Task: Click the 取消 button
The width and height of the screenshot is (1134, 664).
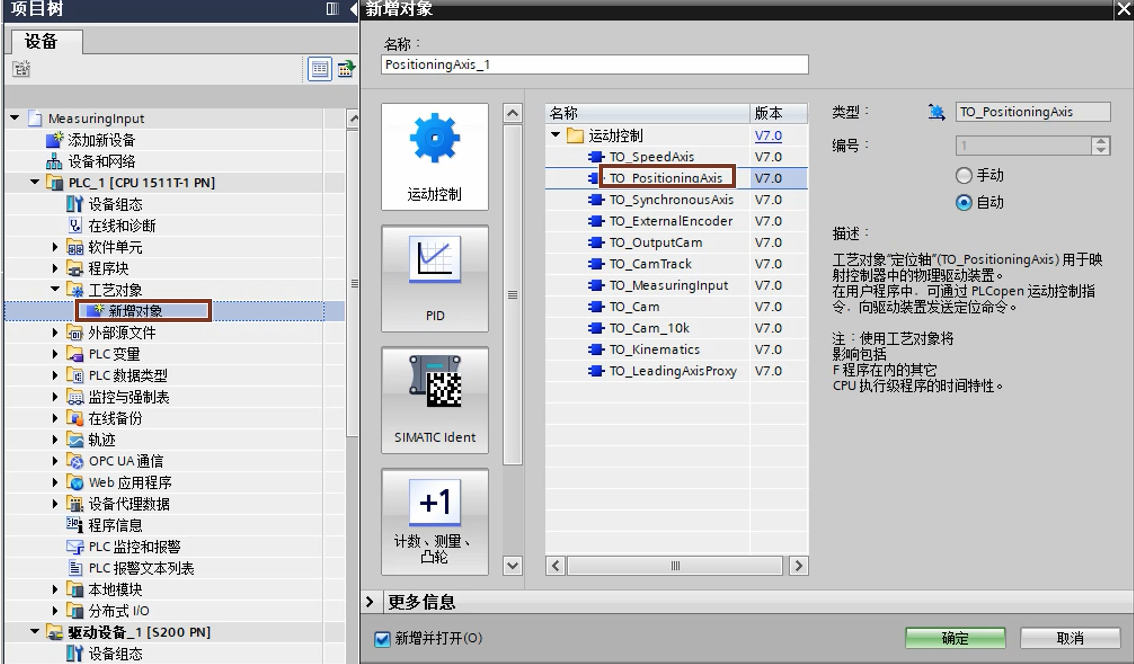Action: coord(1069,638)
